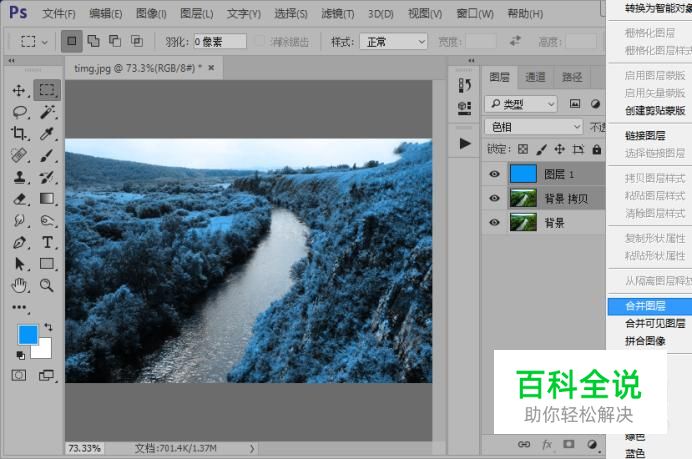Select the Brush tool
Viewport: 692px width, 459px height.
pyautogui.click(x=47, y=155)
